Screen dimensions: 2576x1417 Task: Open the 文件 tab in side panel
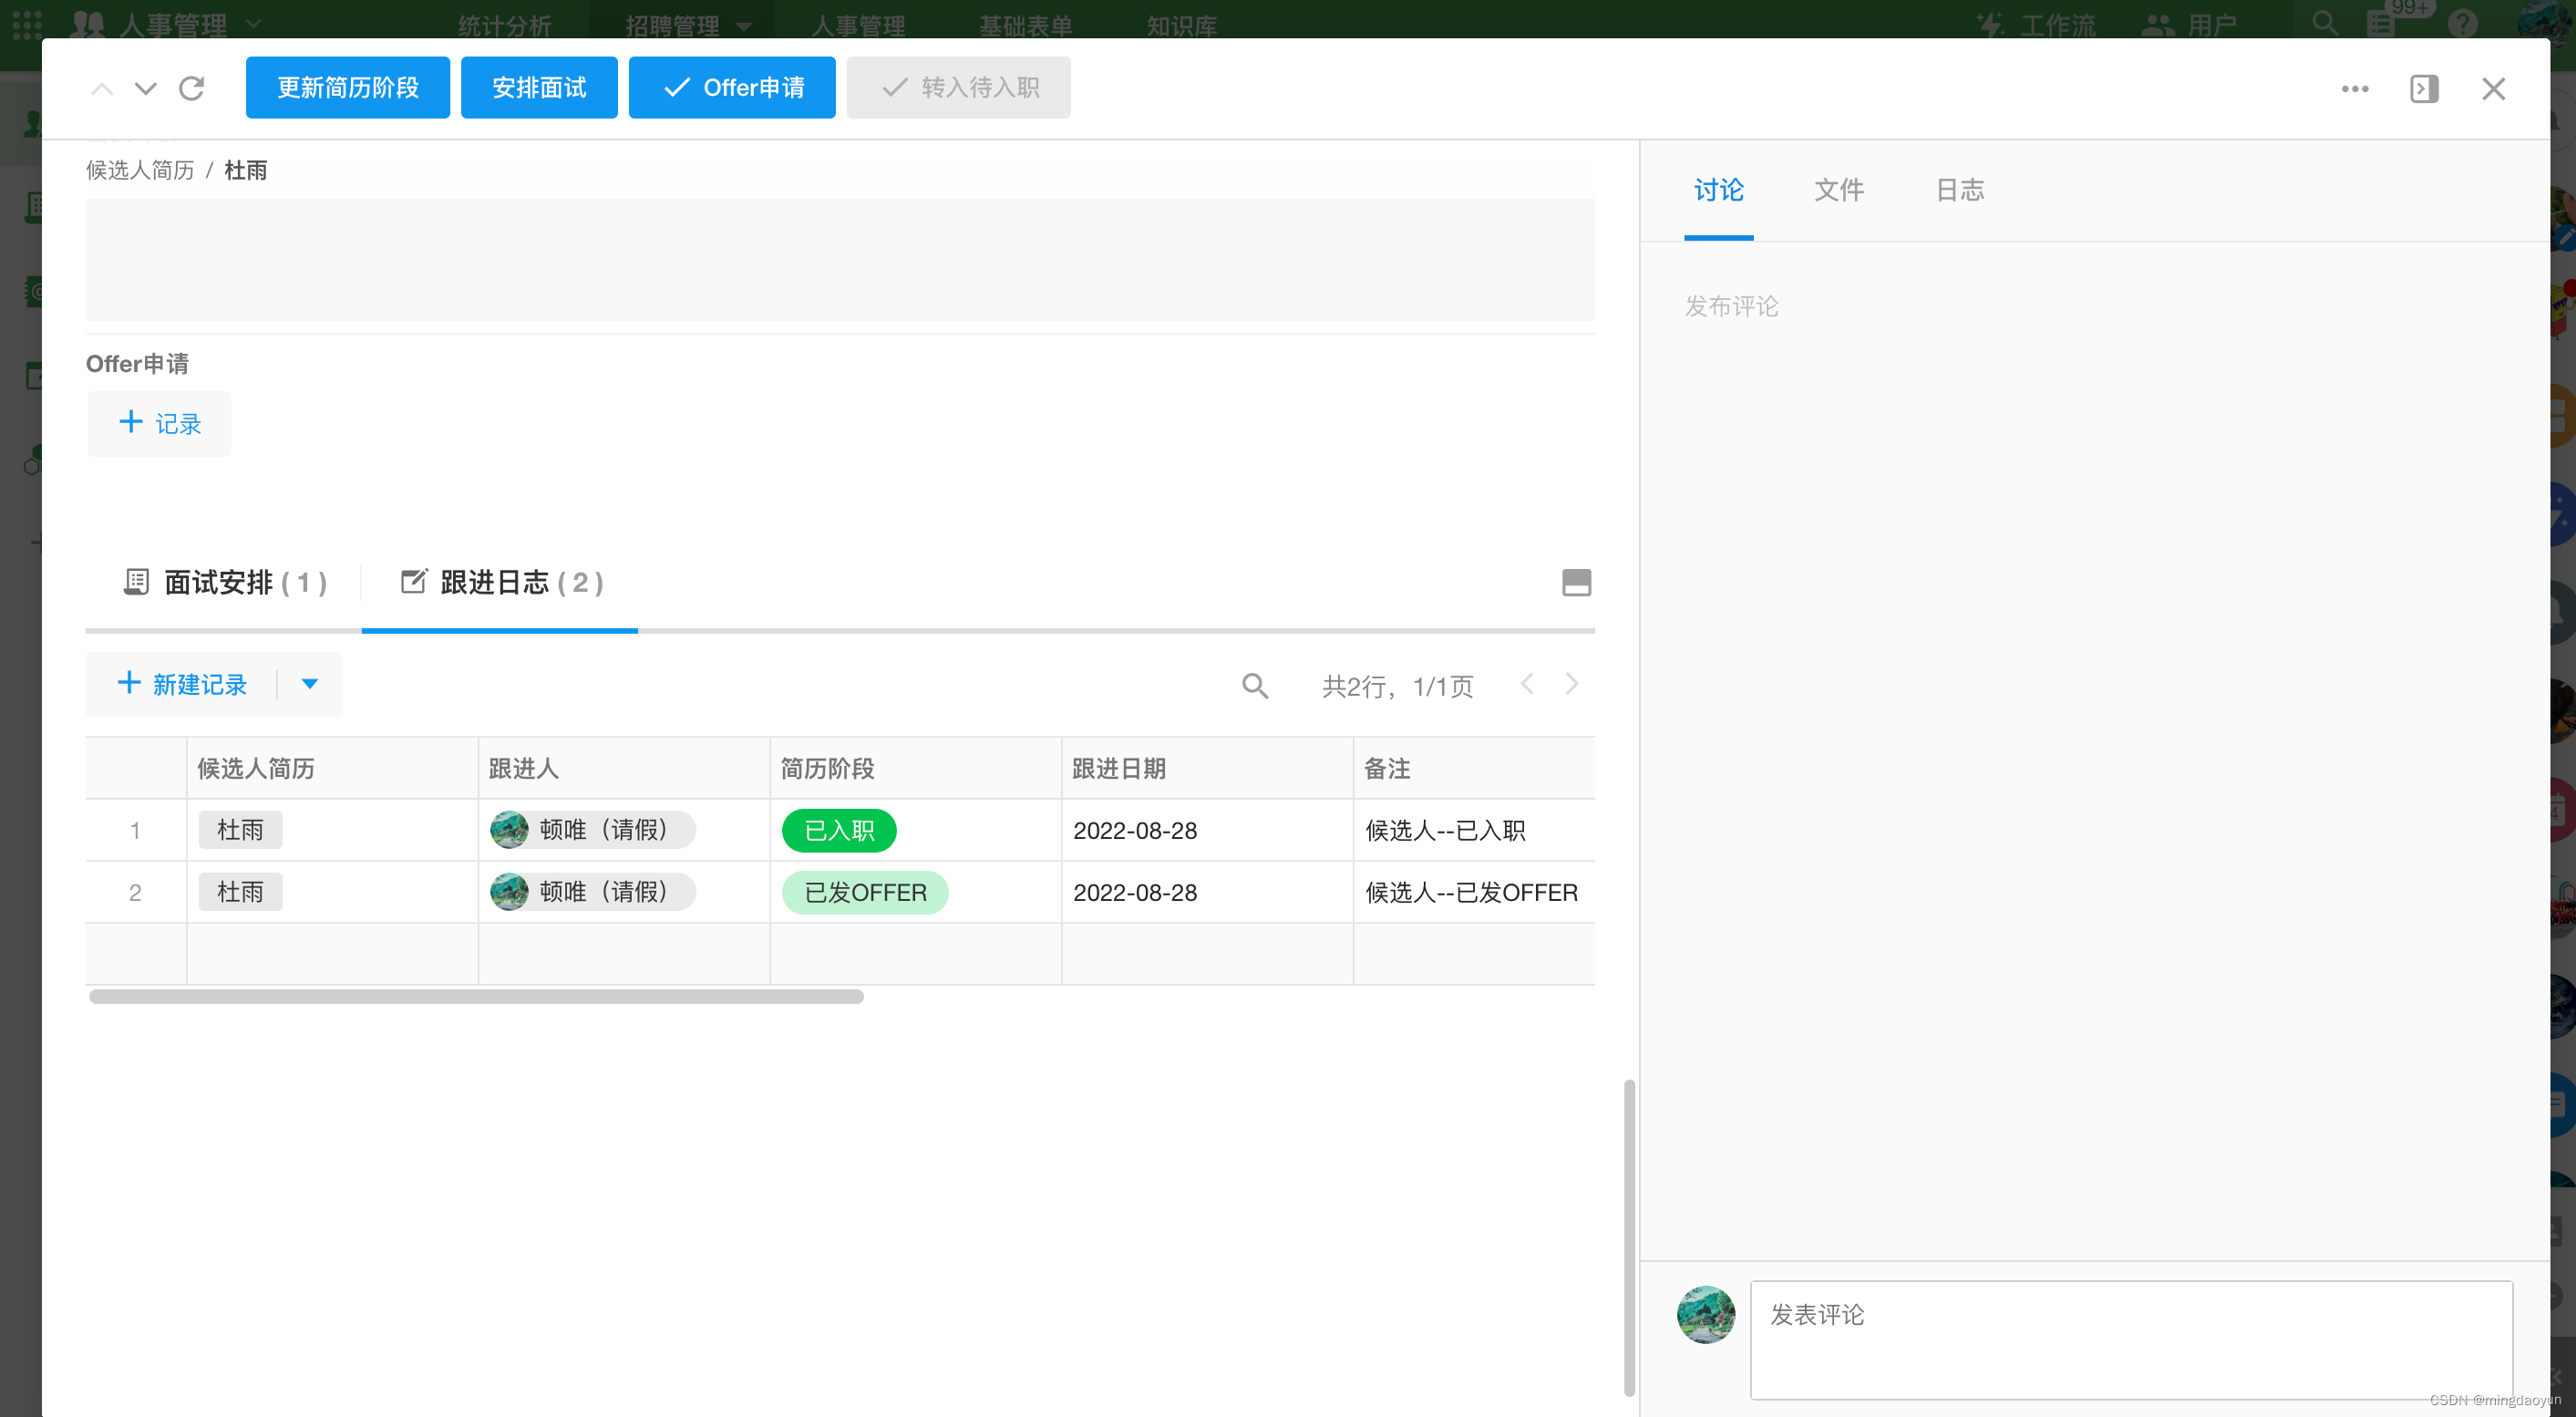[x=1838, y=190]
